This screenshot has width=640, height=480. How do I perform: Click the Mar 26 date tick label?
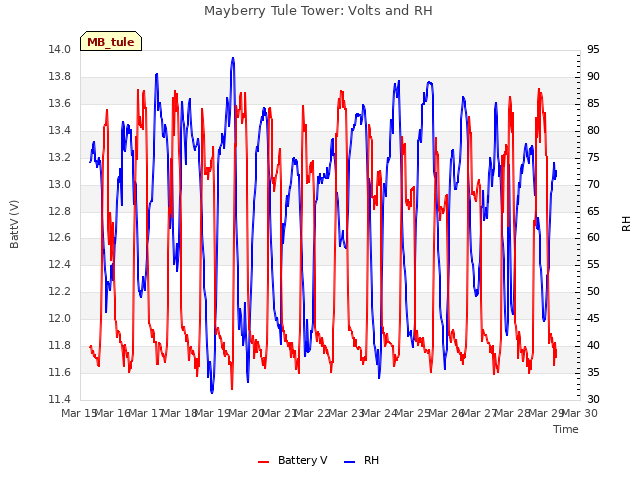[x=447, y=413]
